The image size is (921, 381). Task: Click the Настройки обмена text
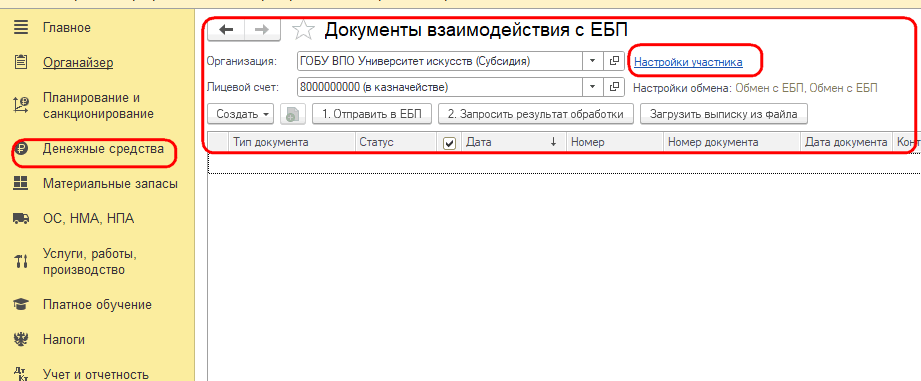pyautogui.click(x=755, y=88)
